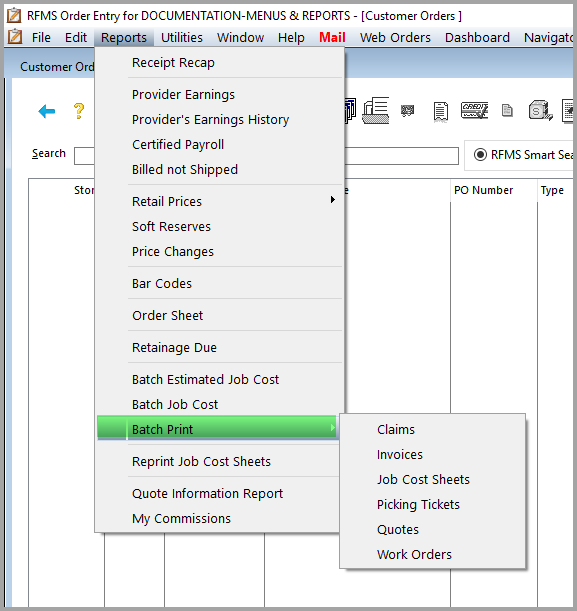577x611 pixels.
Task: Open Order Sheet report
Action: pos(220,316)
